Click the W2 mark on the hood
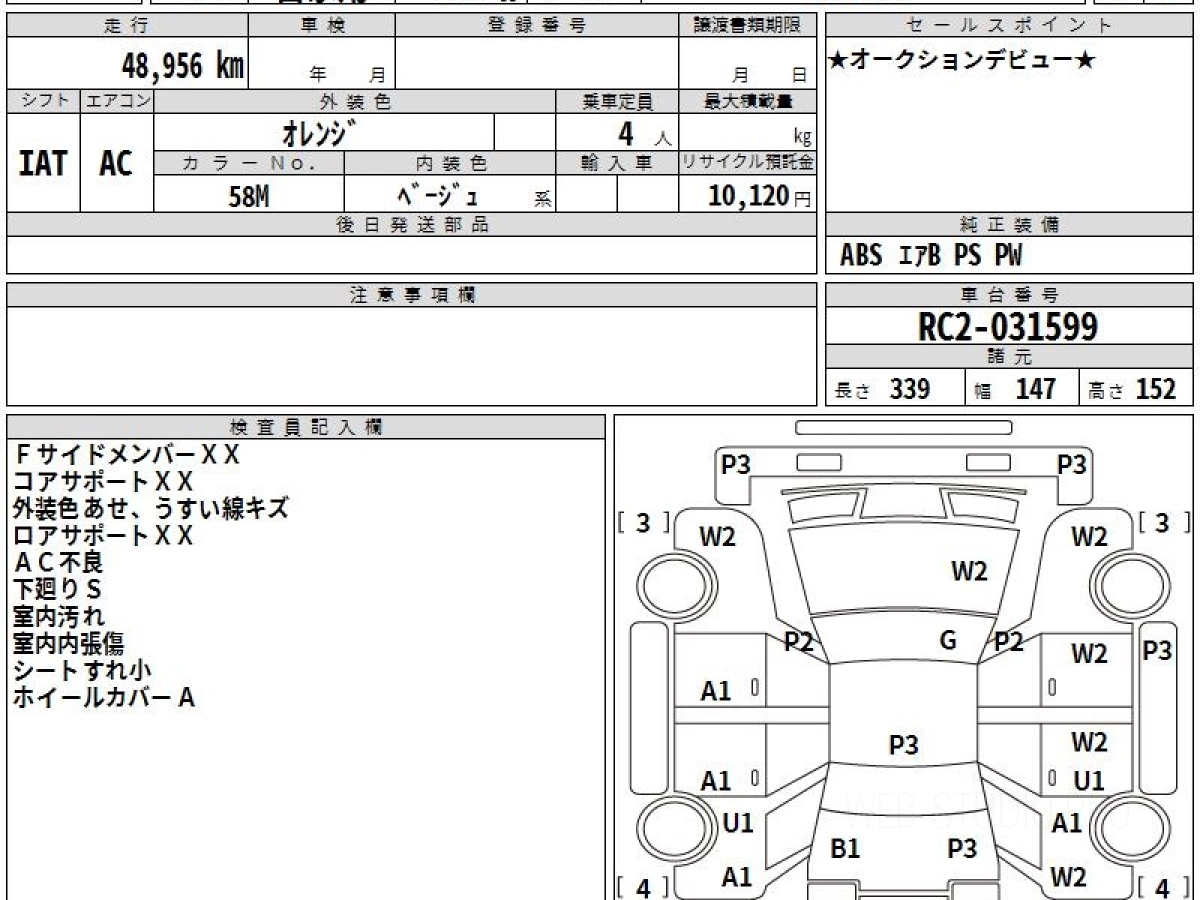Viewport: 1200px width, 900px height. [969, 571]
